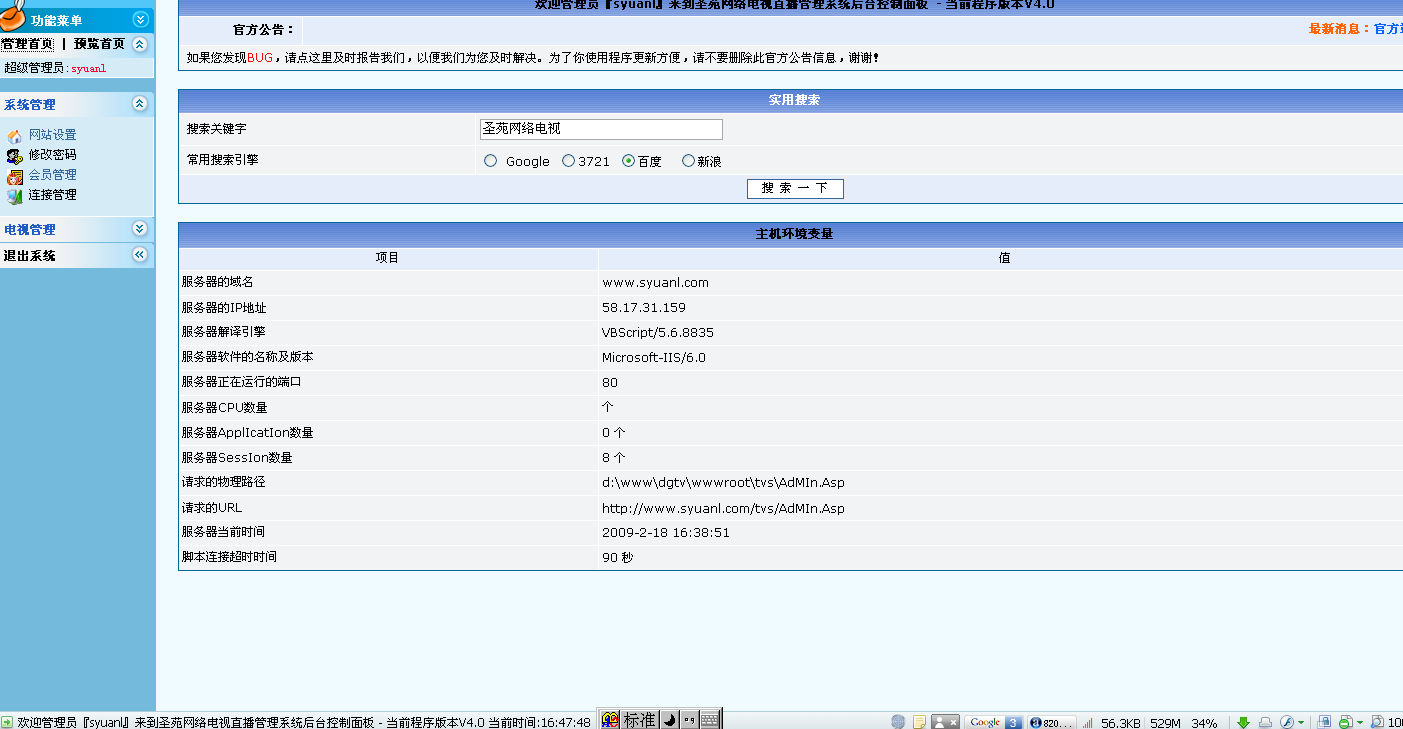This screenshot has height=729, width=1403.
Task: Click the 529M memory status value
Action: [x=1166, y=723]
